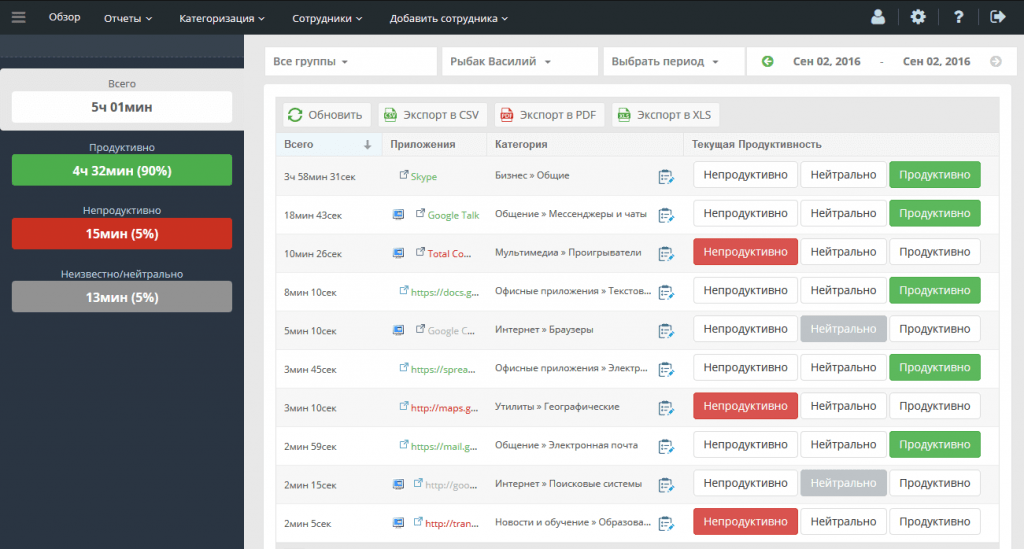This screenshot has height=549, width=1024.
Task: Expand the Отчеты menu
Action: click(128, 18)
